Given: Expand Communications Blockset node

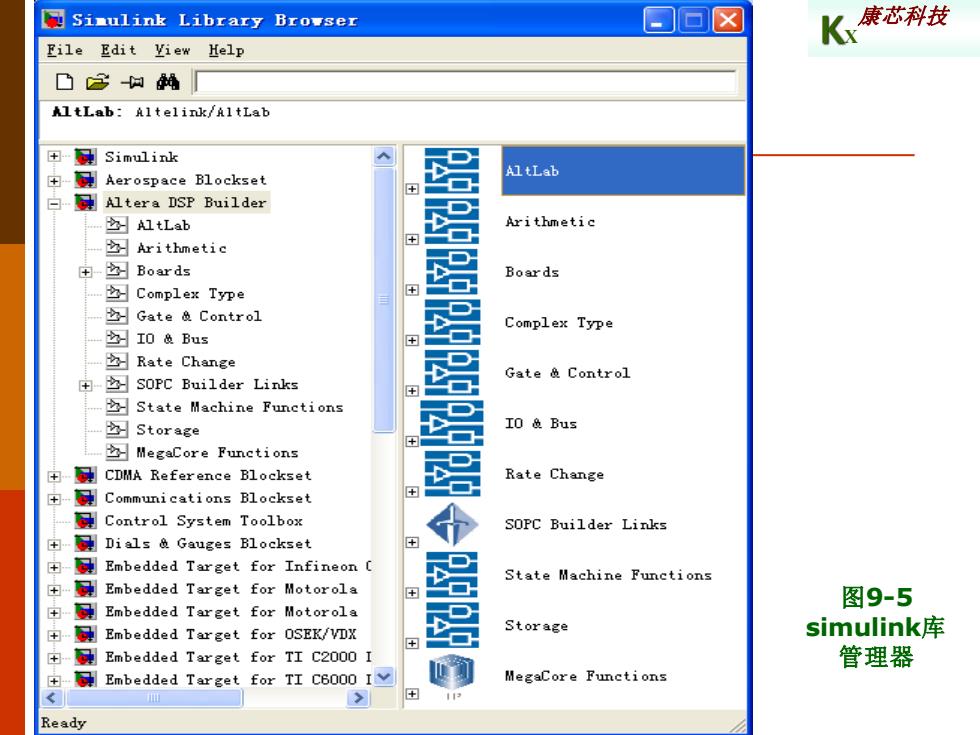Looking at the screenshot, I should coord(54,499).
